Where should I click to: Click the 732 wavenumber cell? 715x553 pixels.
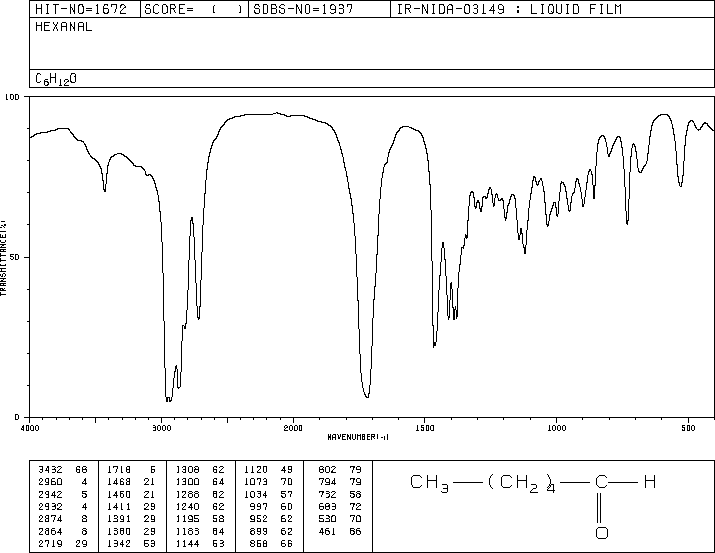click(327, 494)
